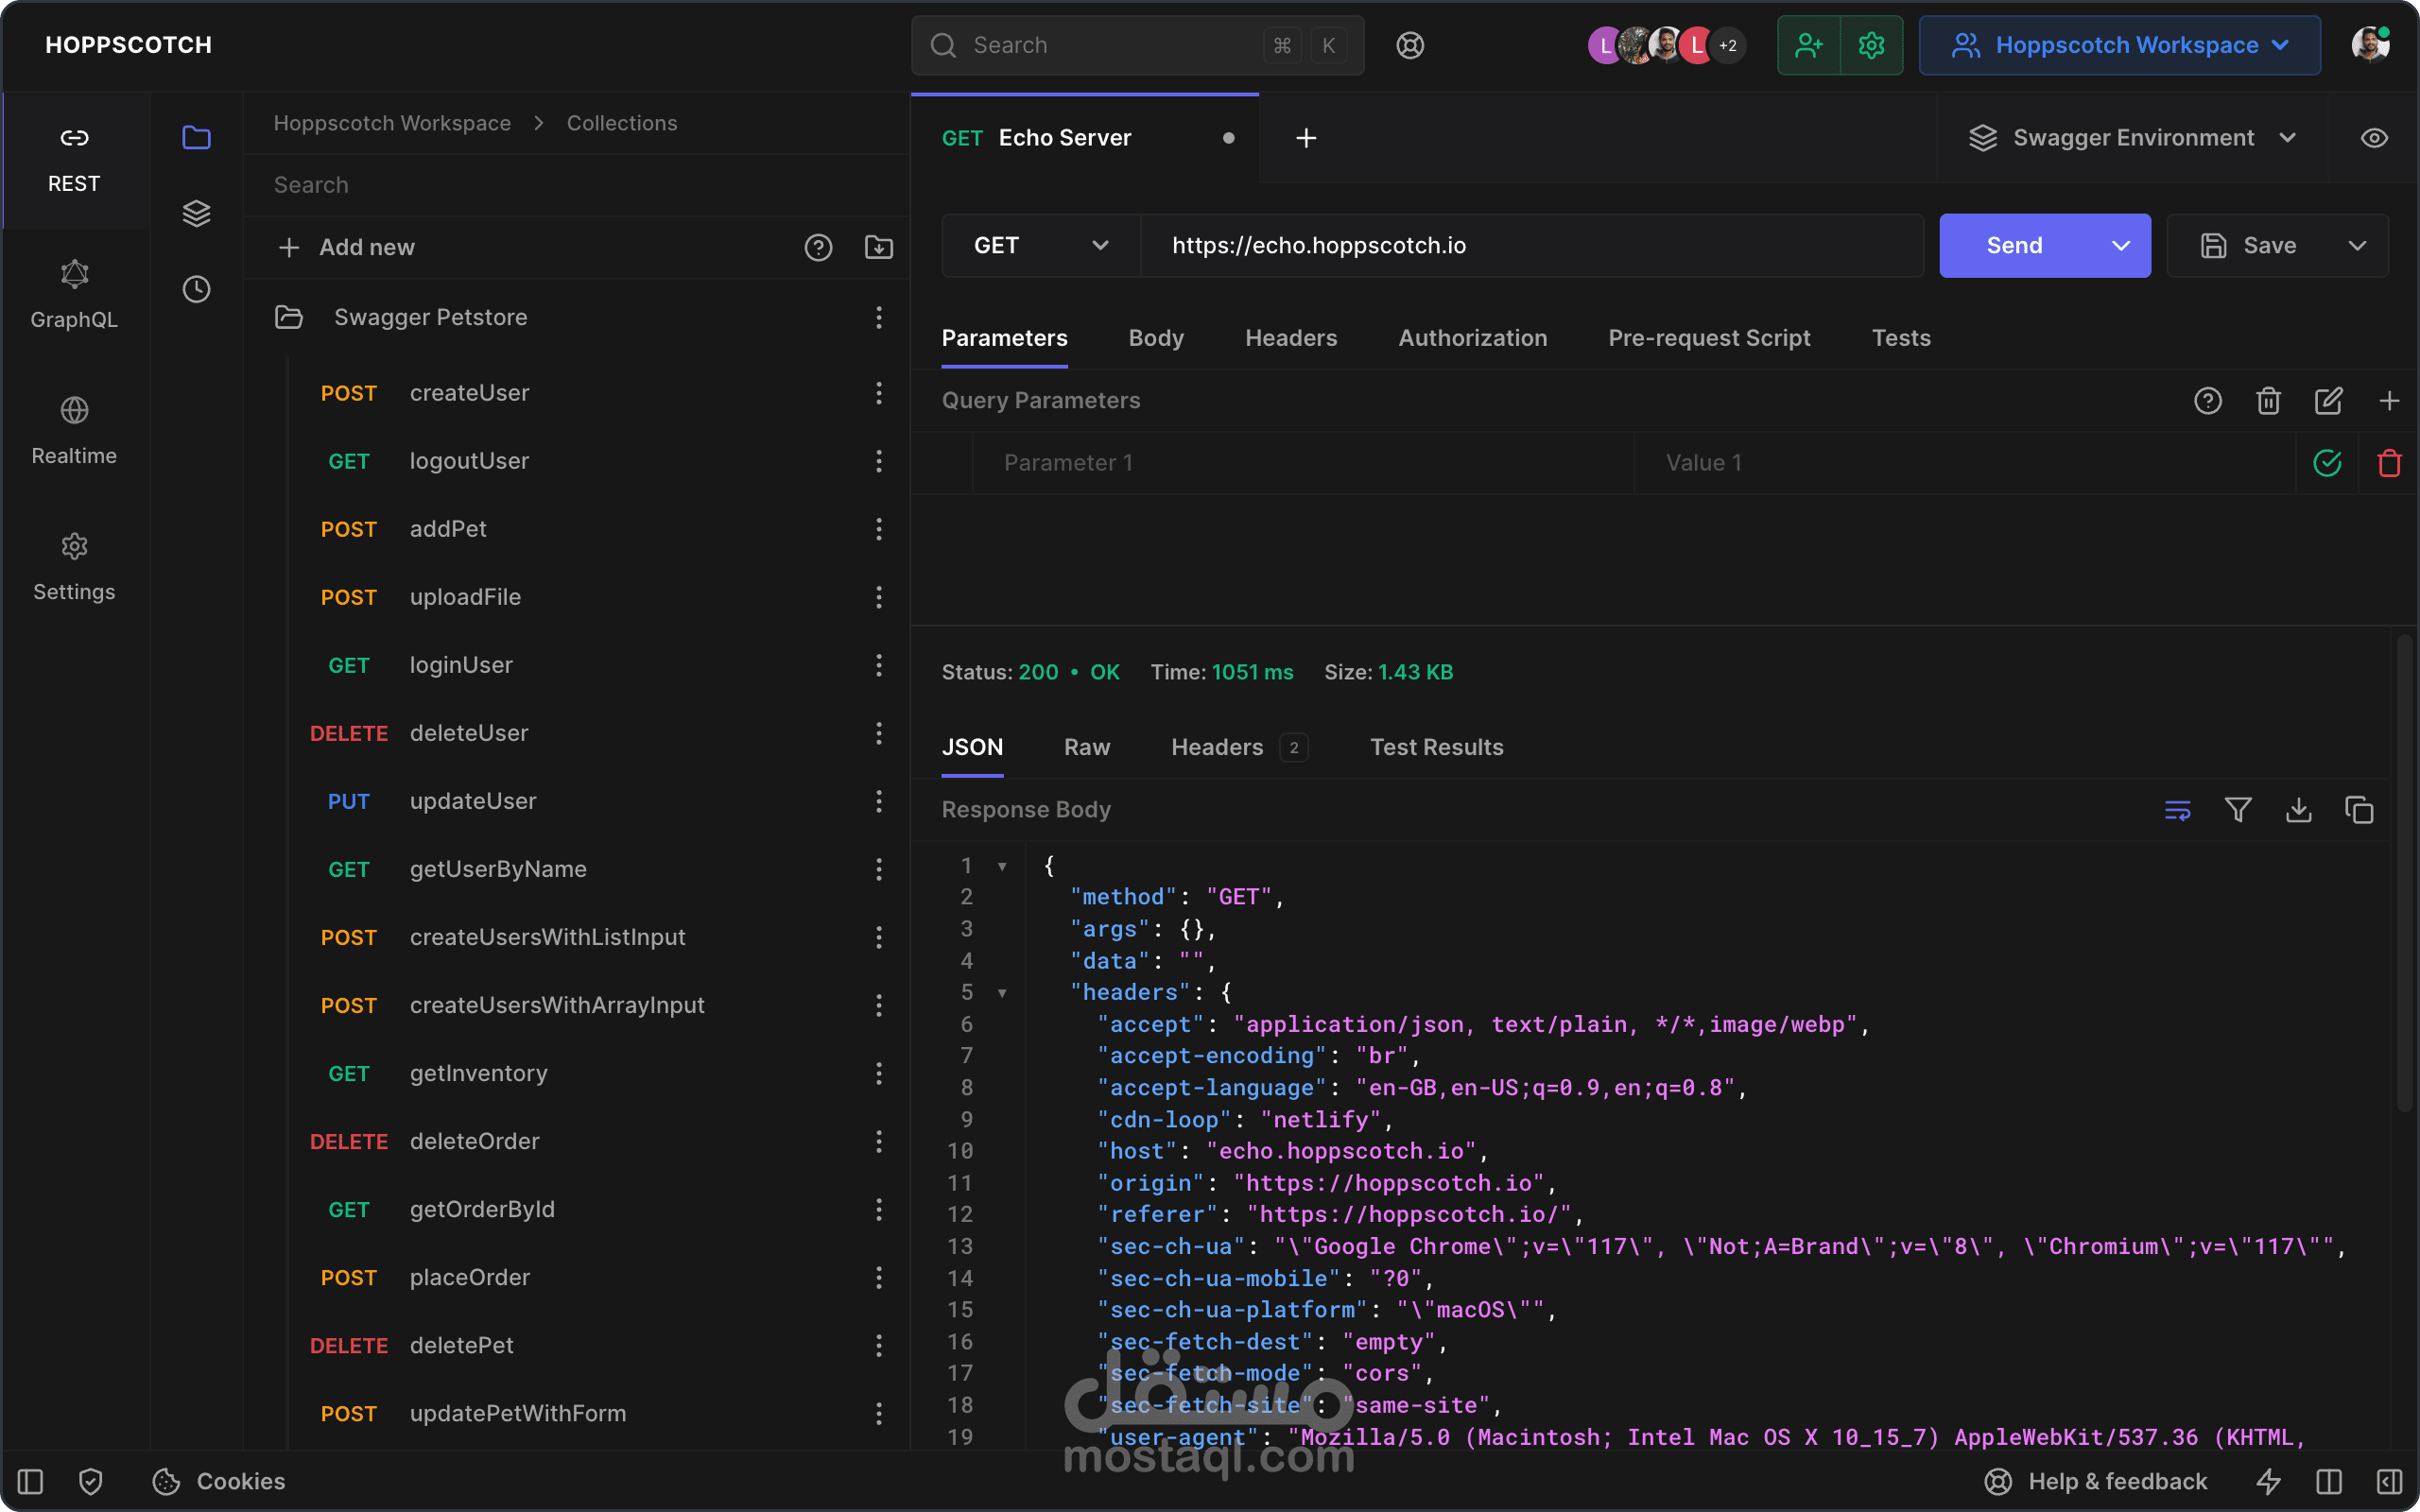Toggle the first query parameter active state

[2328, 462]
